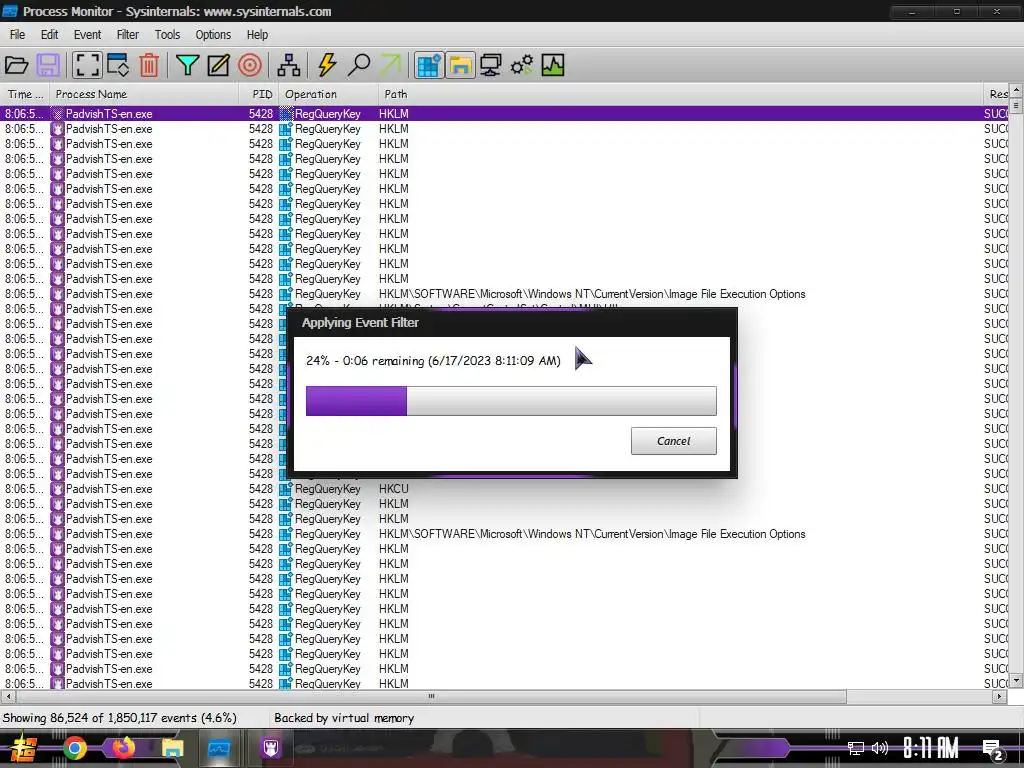Open the Filter funnel icon
Screen dimensions: 1024x768
click(x=187, y=65)
